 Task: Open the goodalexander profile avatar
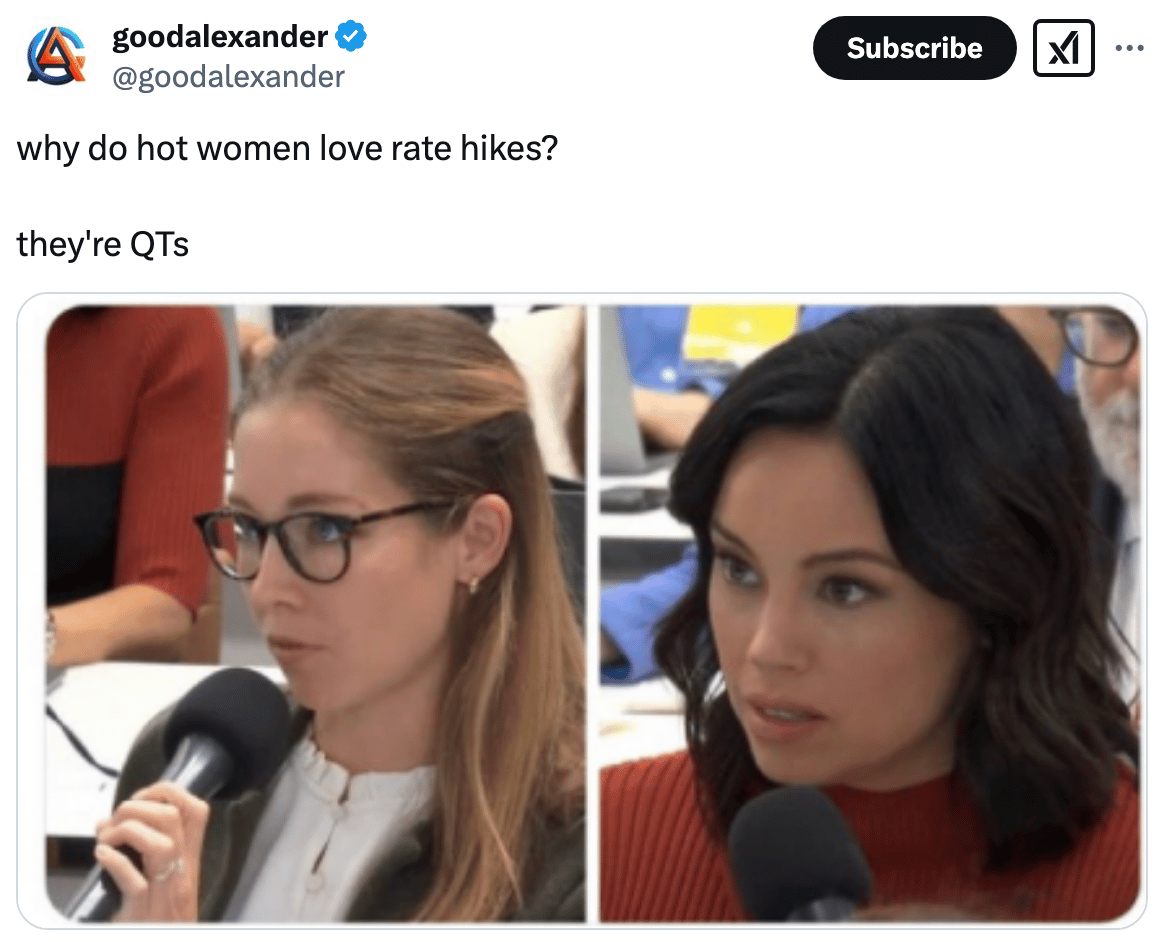(56, 56)
